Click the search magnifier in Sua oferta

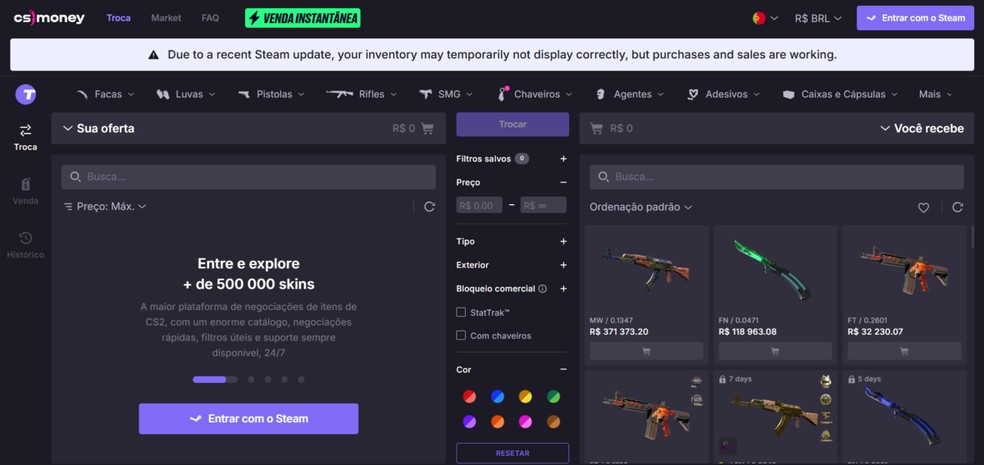(75, 177)
